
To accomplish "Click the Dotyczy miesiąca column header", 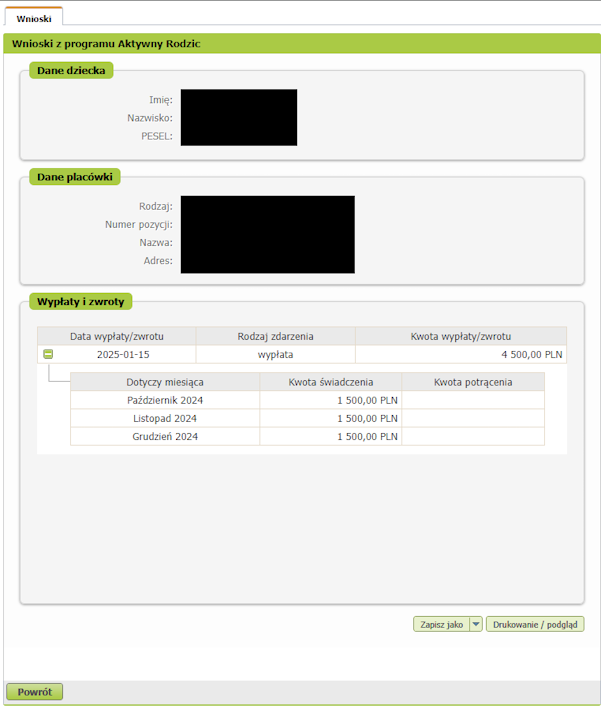I will point(165,382).
